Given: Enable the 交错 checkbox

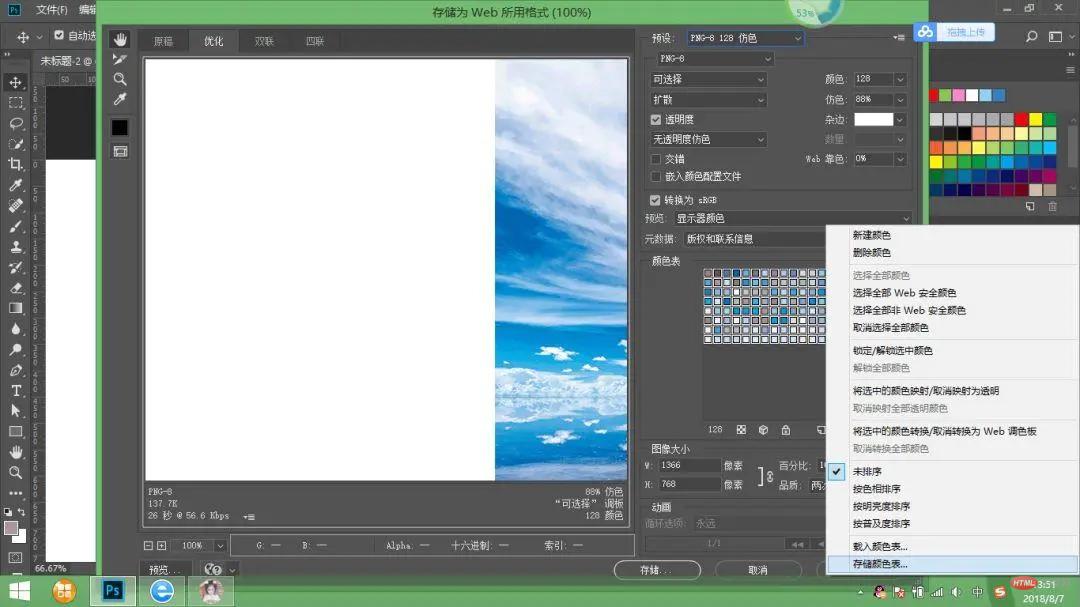Looking at the screenshot, I should [655, 158].
